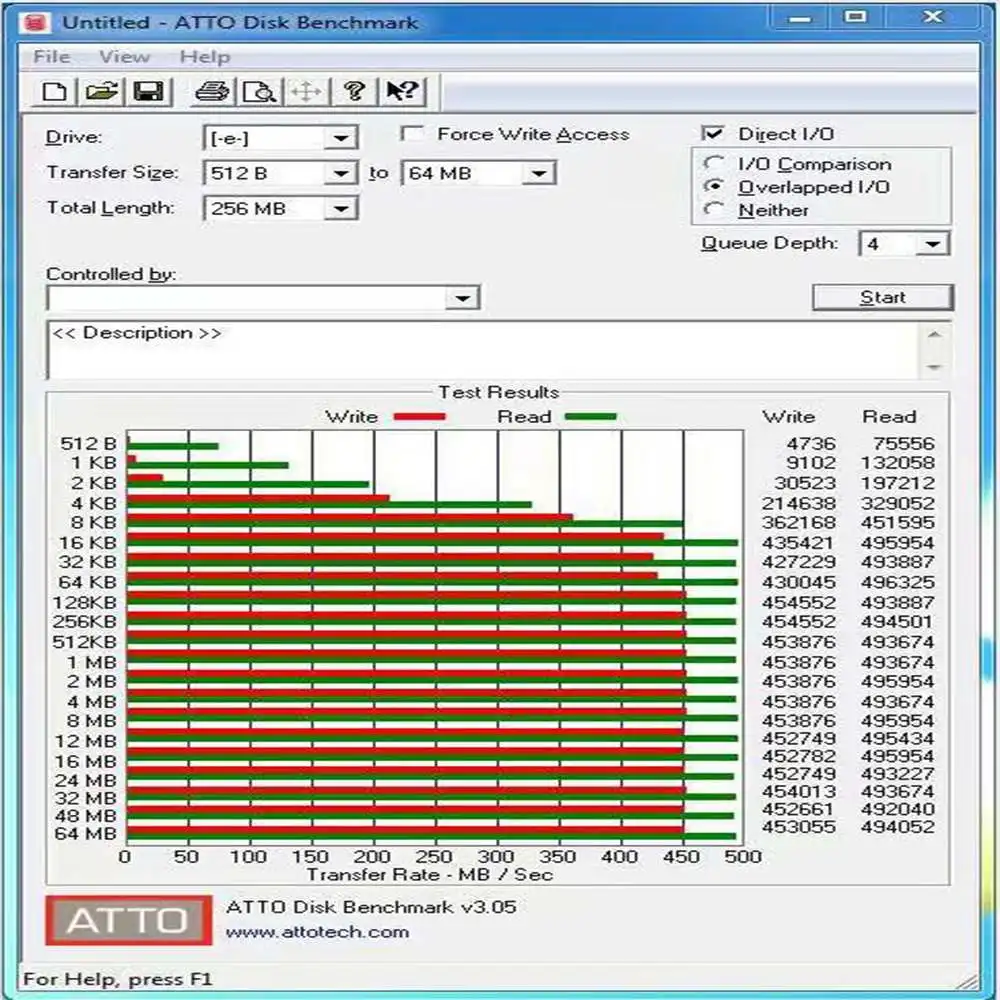Screen dimensions: 1000x1000
Task: Expand the Drive dropdown
Action: pos(341,138)
